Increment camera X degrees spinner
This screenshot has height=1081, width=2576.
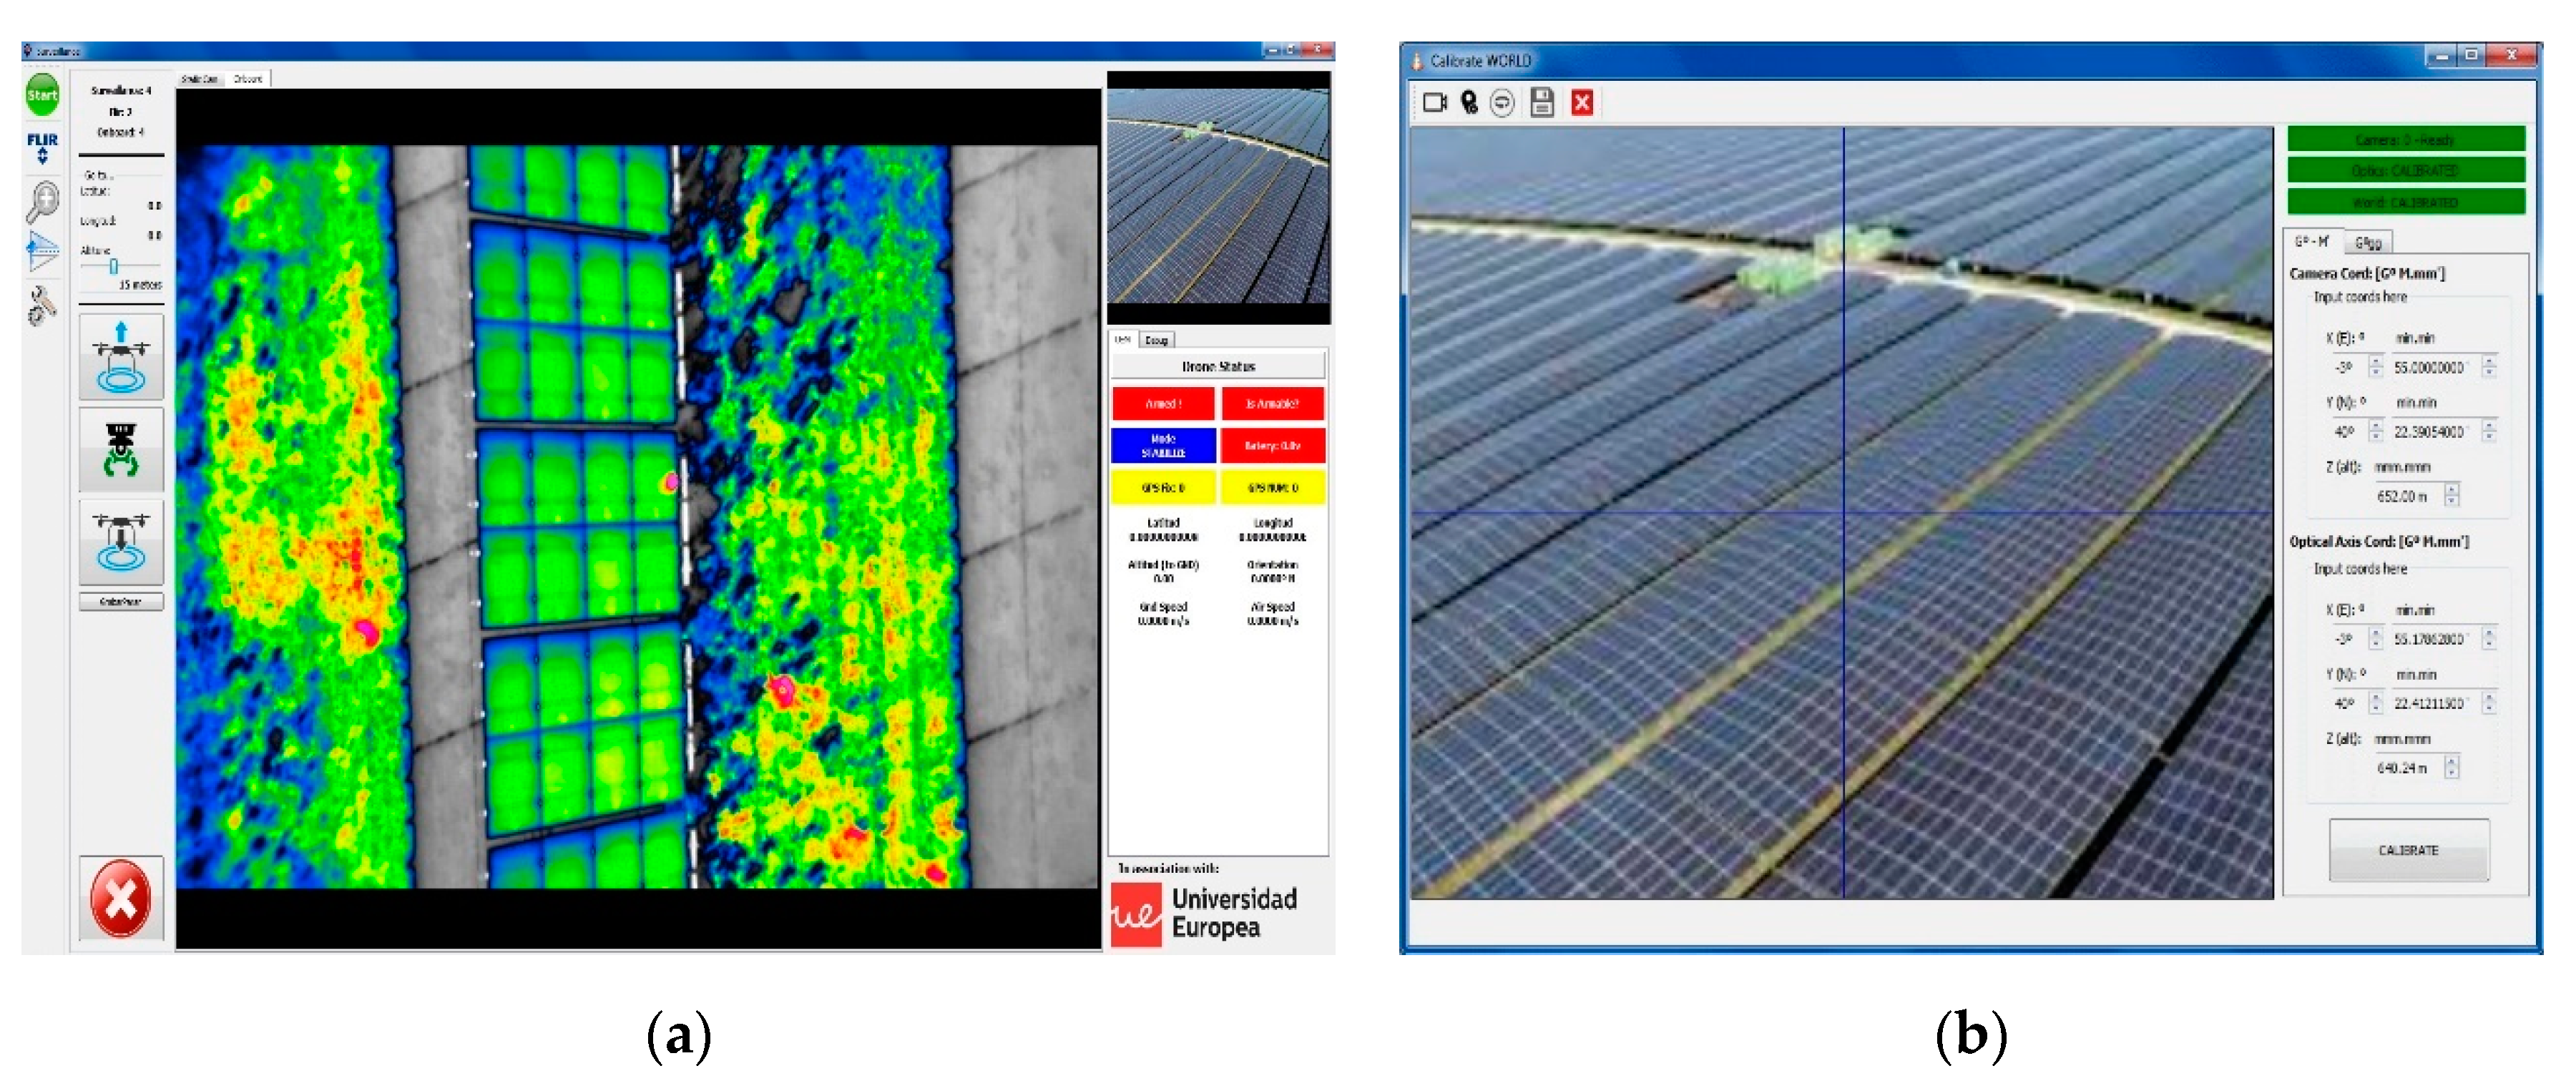tap(2376, 362)
